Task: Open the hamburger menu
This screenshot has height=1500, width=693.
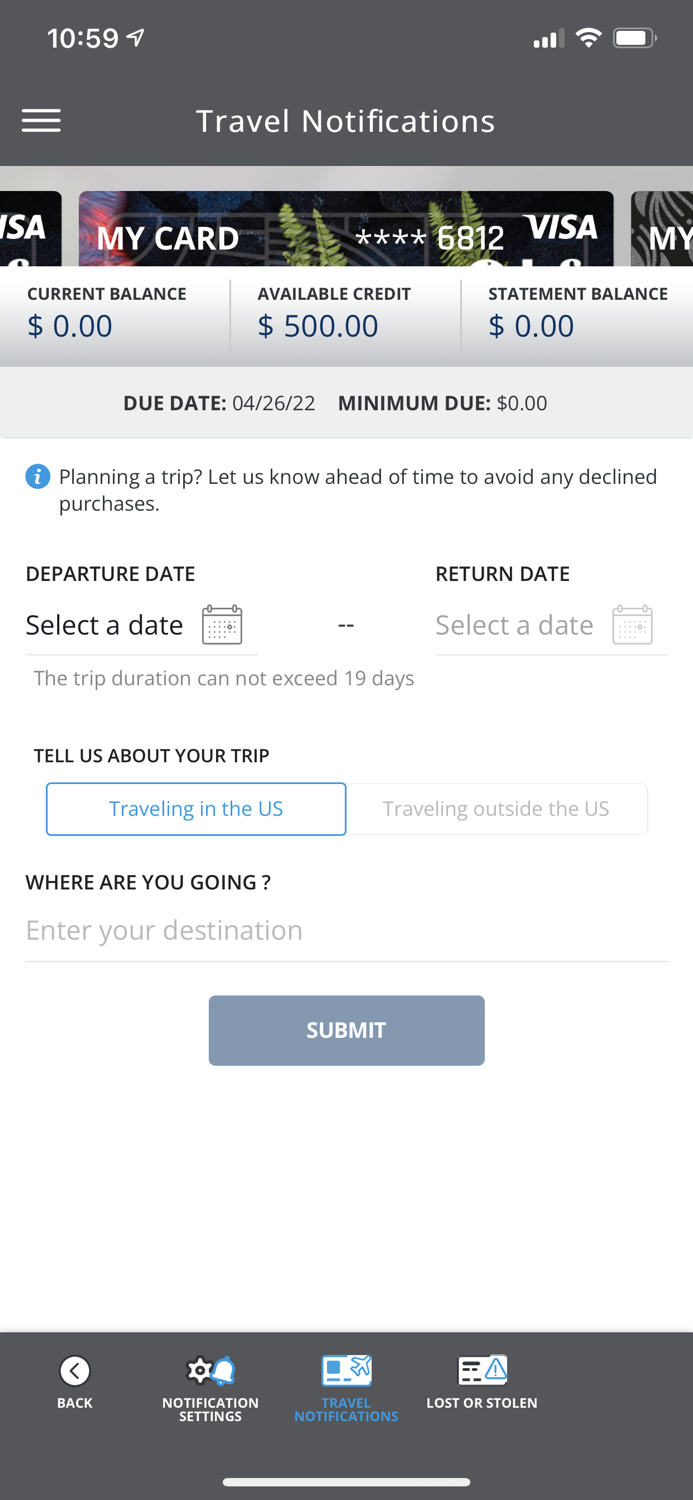Action: click(x=41, y=121)
